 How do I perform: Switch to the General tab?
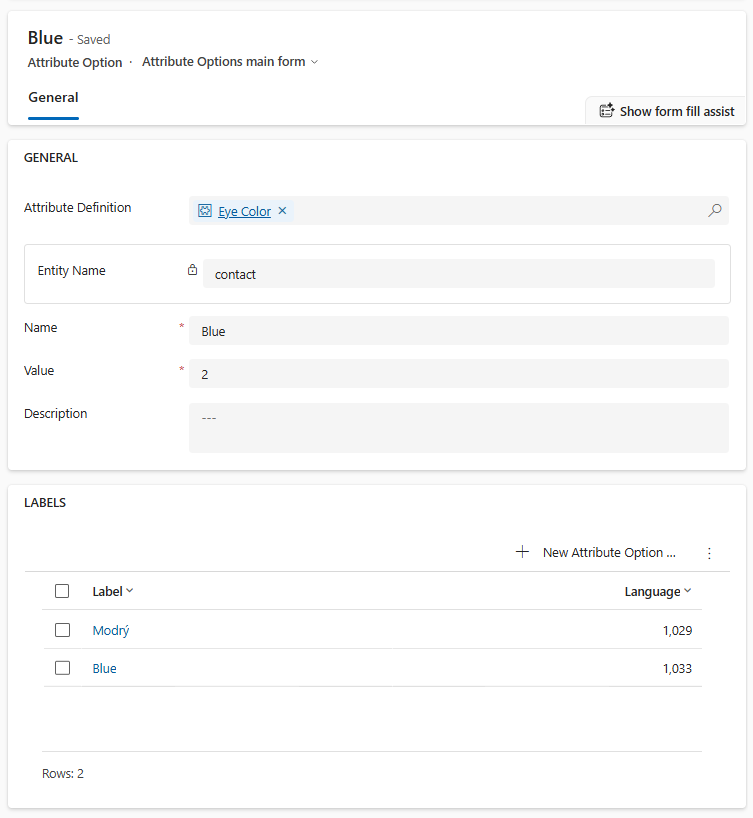tap(53, 98)
